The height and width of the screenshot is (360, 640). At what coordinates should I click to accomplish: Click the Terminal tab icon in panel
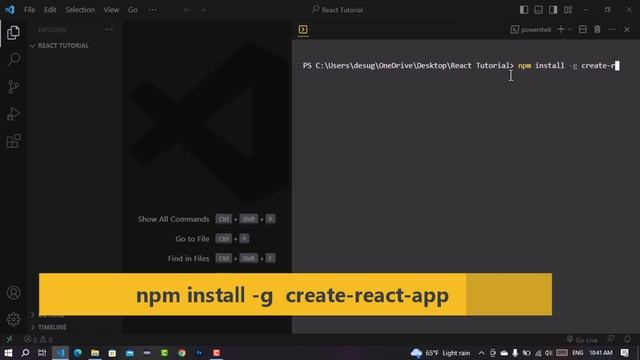click(x=303, y=29)
